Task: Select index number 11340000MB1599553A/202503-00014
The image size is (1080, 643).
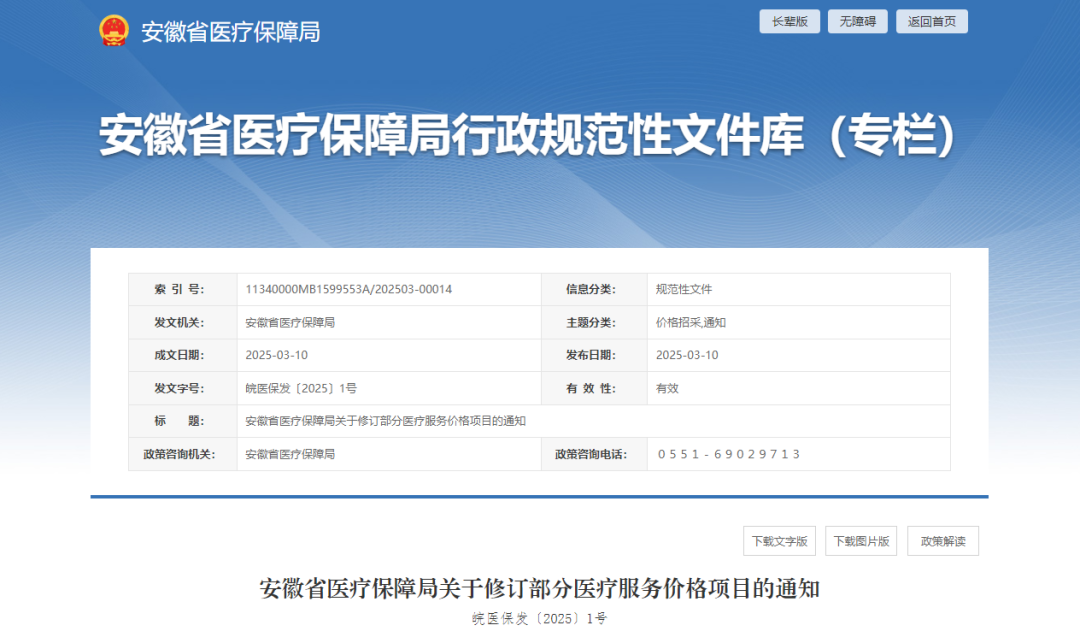Action: [349, 289]
